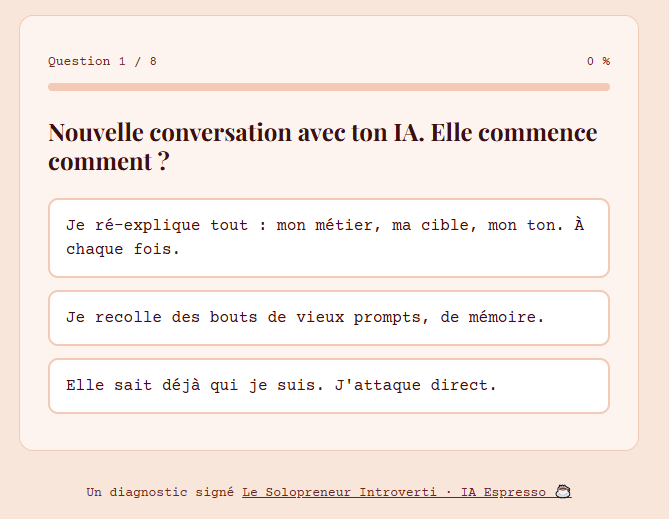Click the 'Un diagnostic signé' footer text

pyautogui.click(x=160, y=492)
